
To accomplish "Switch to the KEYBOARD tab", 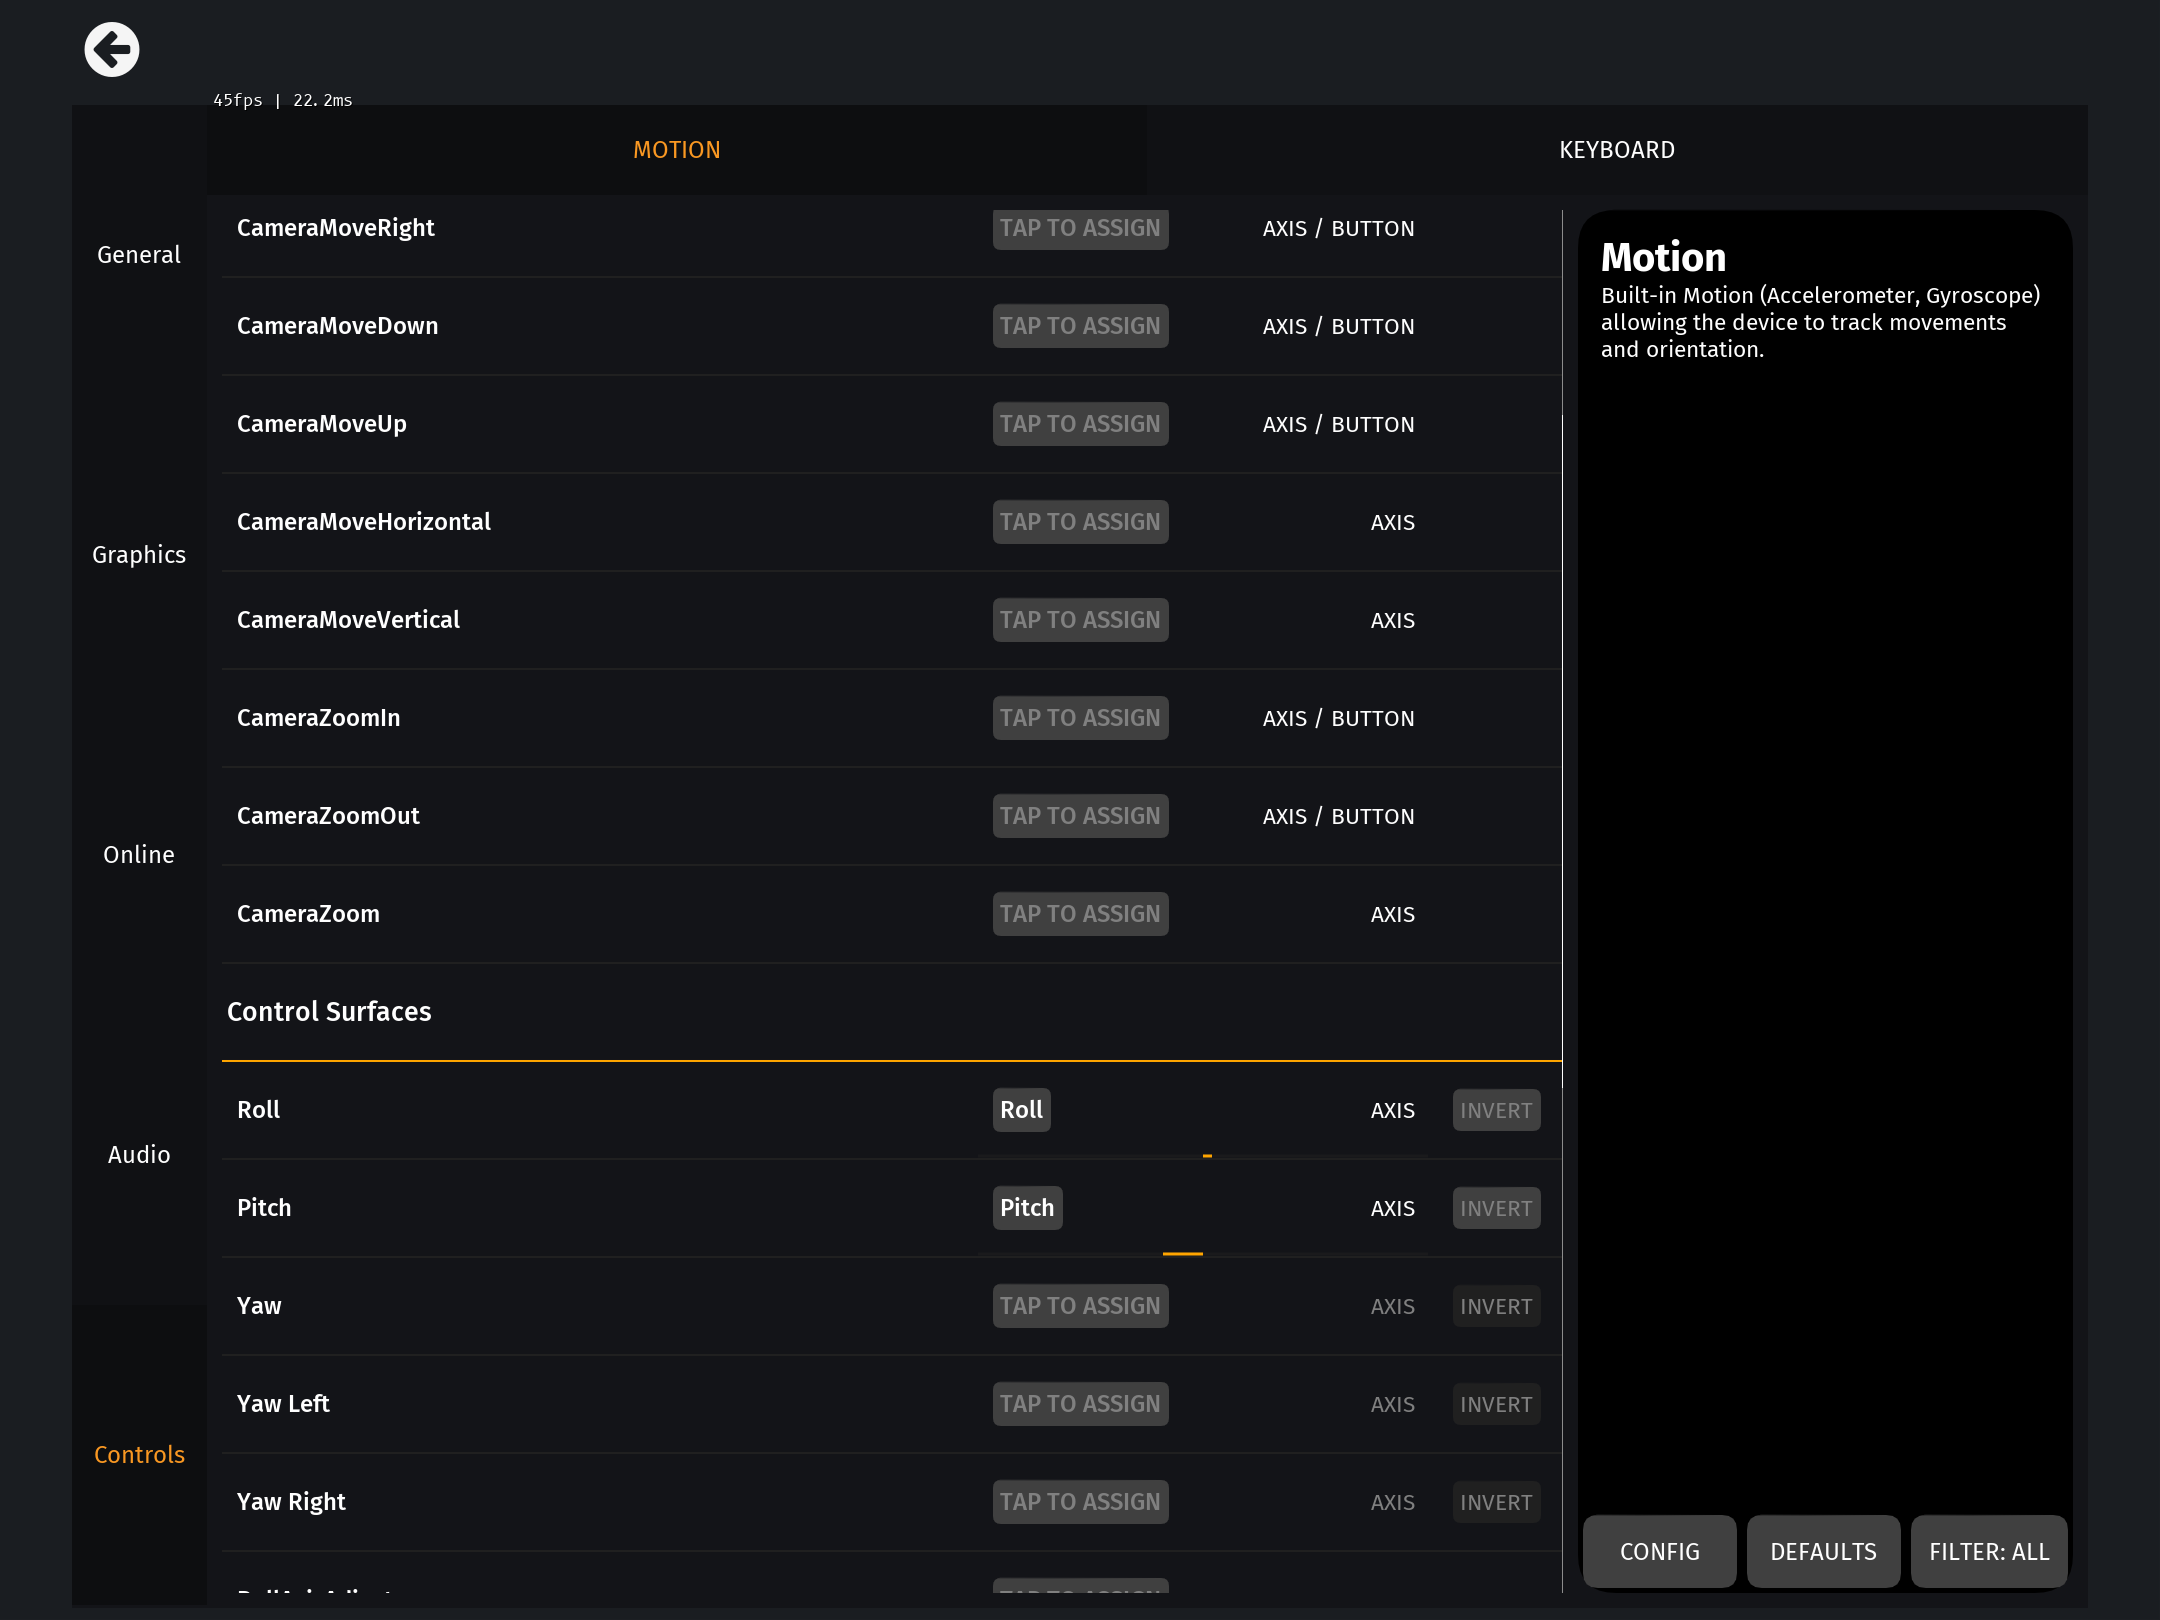I will click(1617, 150).
